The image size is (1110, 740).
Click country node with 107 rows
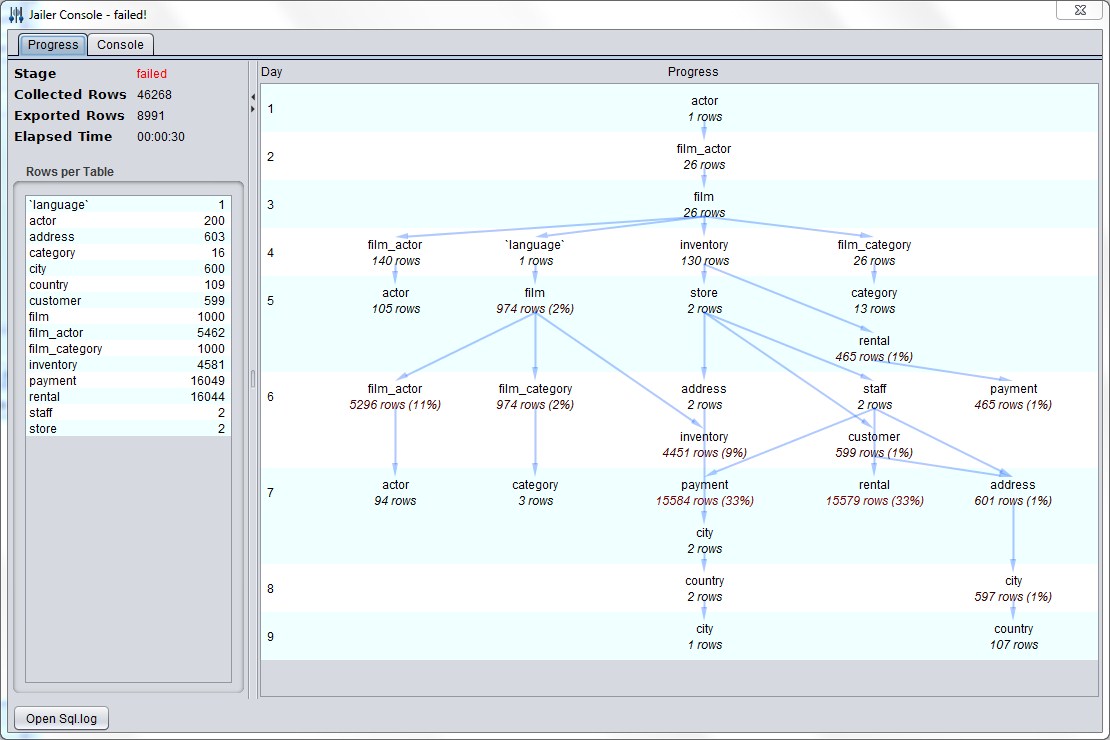(1013, 637)
